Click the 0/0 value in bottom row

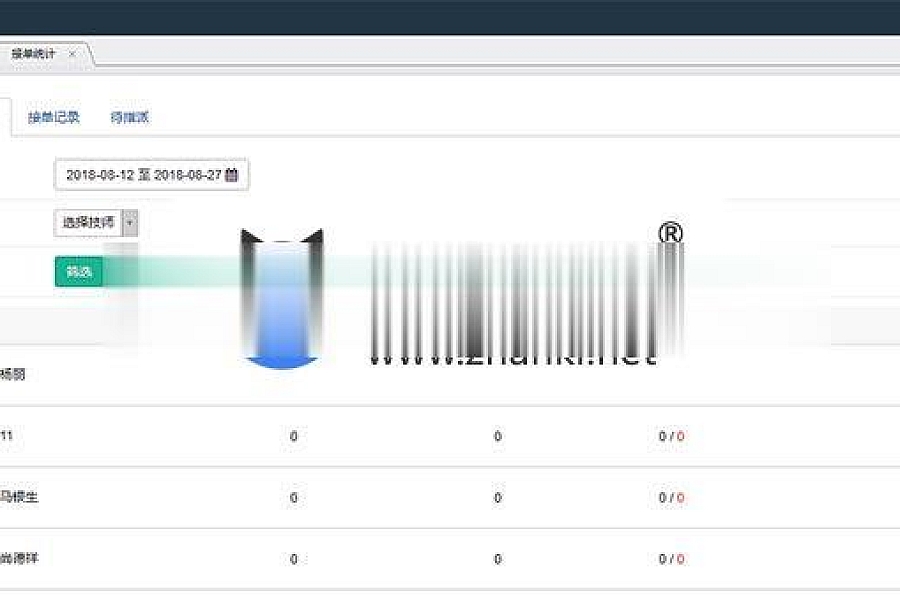[671, 559]
